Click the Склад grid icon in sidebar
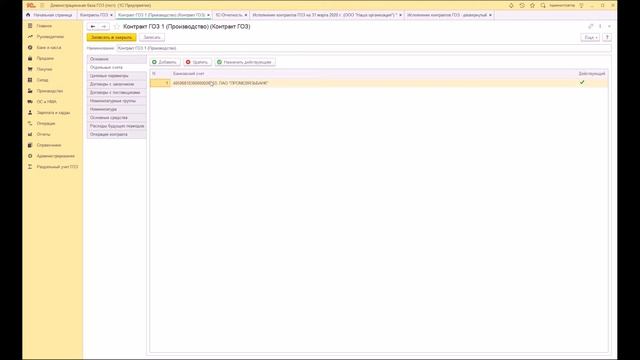Image resolution: width=640 pixels, height=360 pixels. [30, 80]
